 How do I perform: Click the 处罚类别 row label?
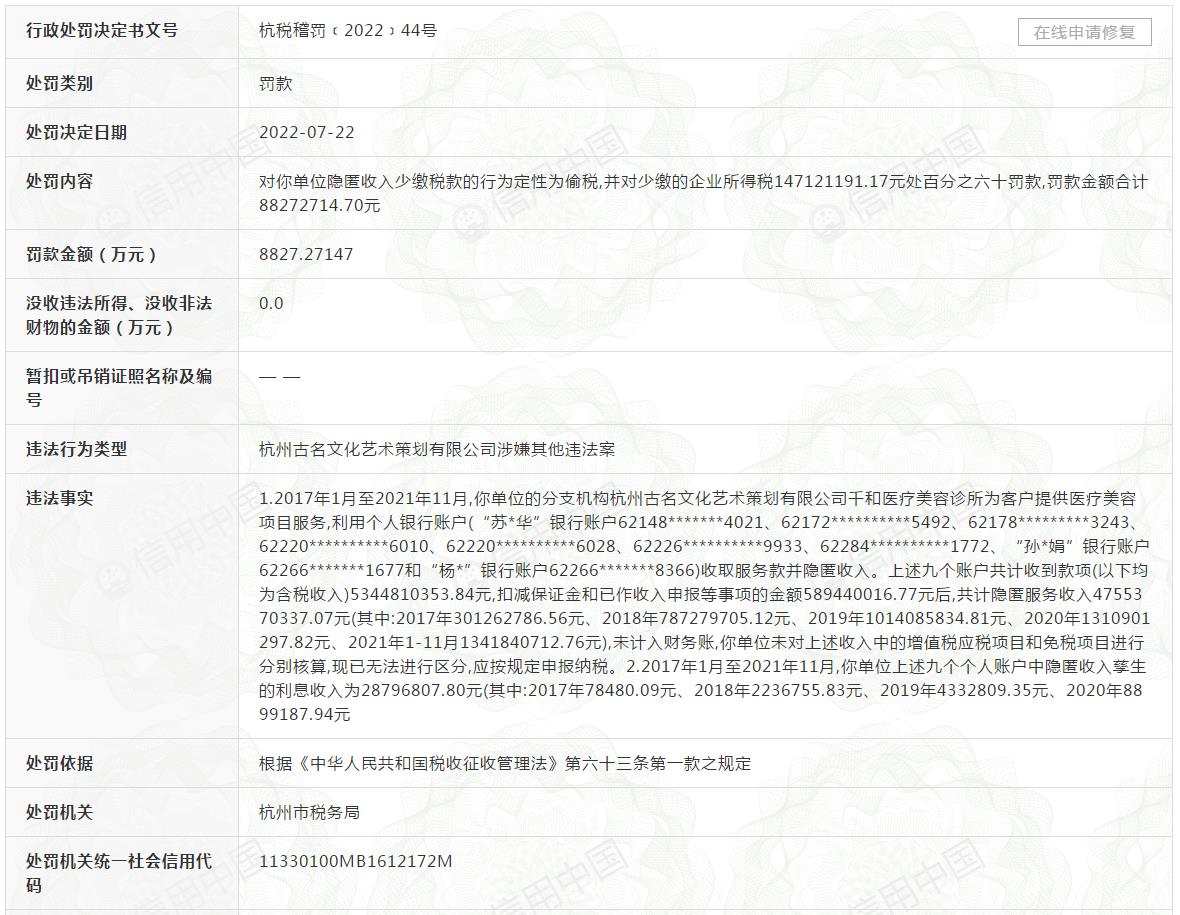[59, 84]
